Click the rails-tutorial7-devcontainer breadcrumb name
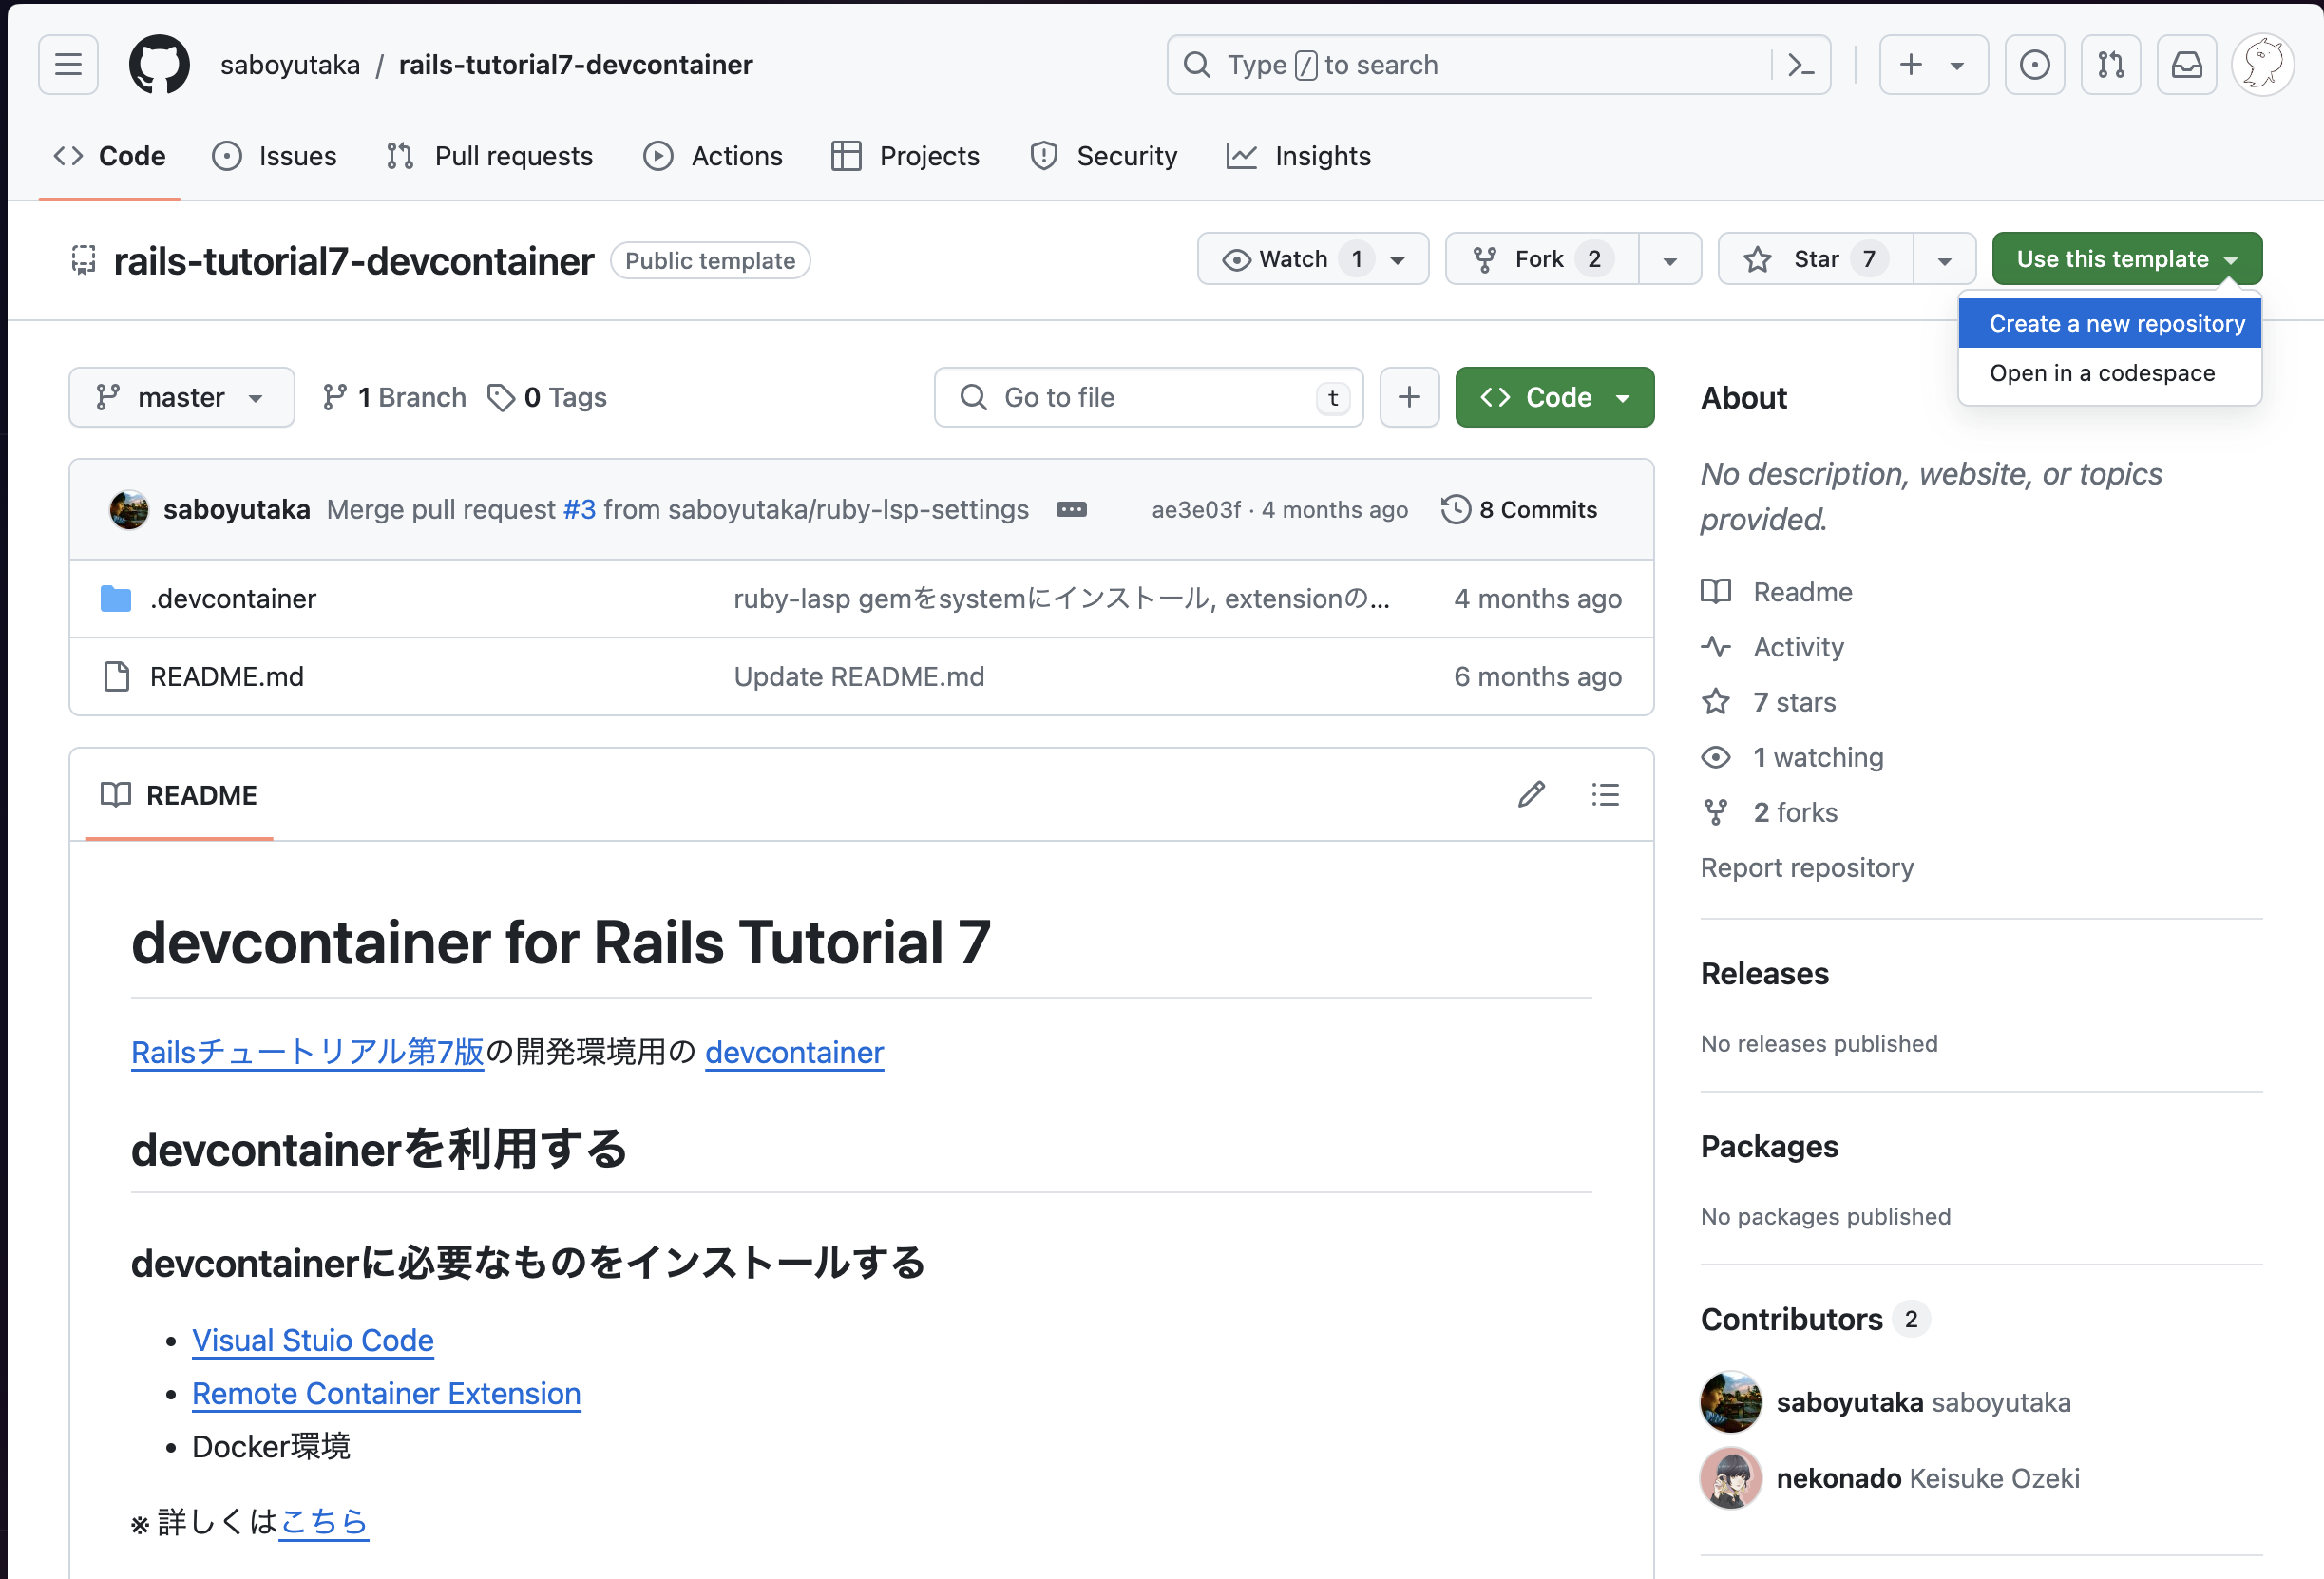The width and height of the screenshot is (2324, 1579). [575, 65]
